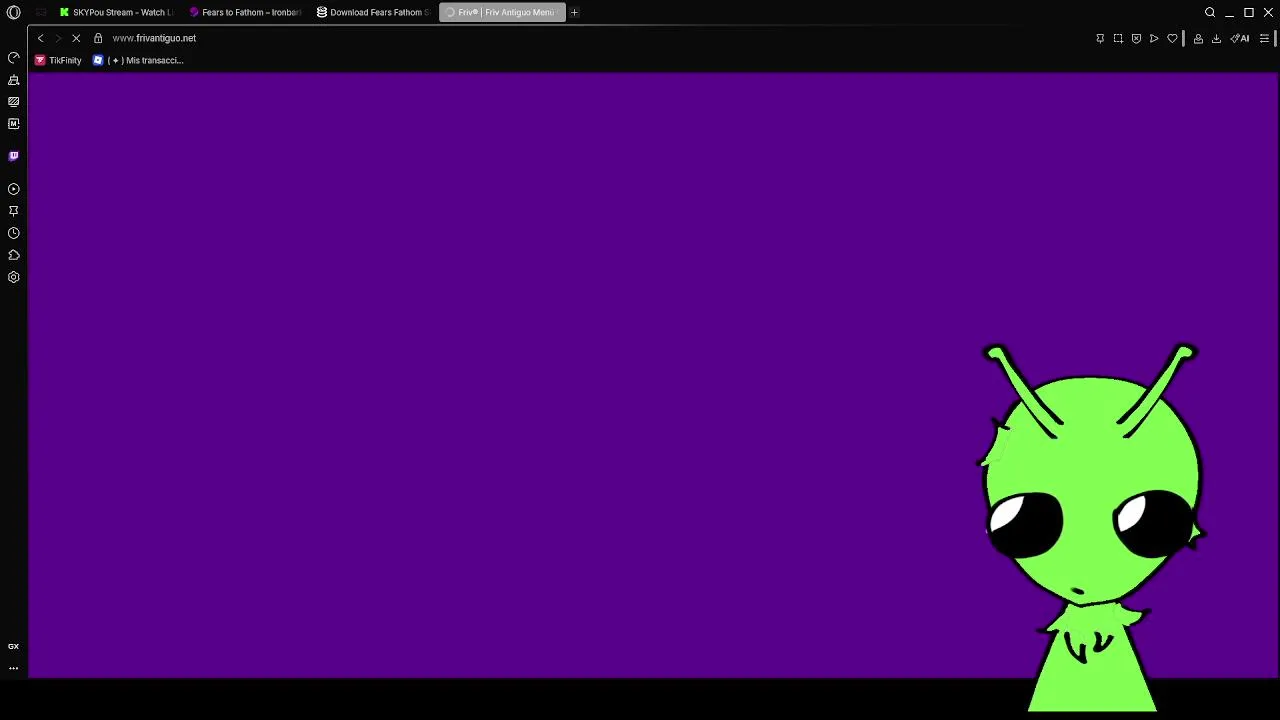
Task: Open a new tab with plus button
Action: [574, 12]
